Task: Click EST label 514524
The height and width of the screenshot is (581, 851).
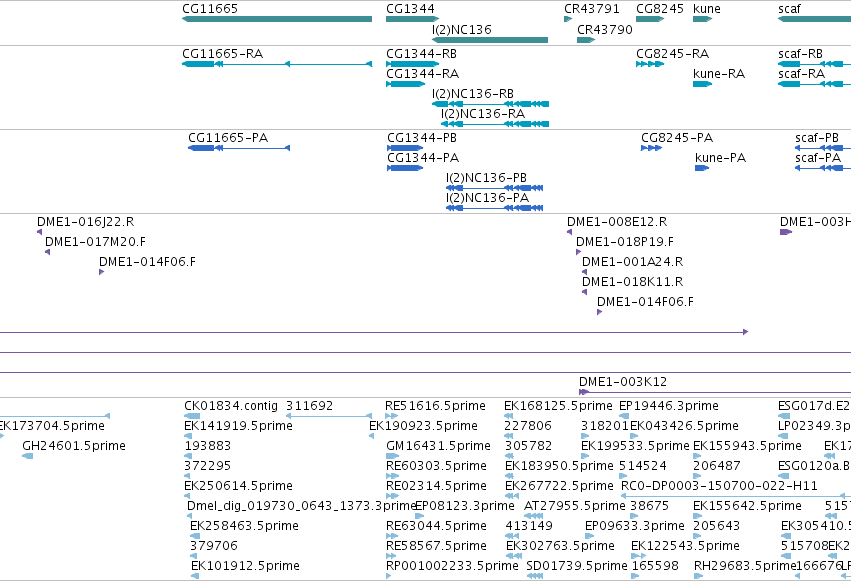Action: [643, 466]
